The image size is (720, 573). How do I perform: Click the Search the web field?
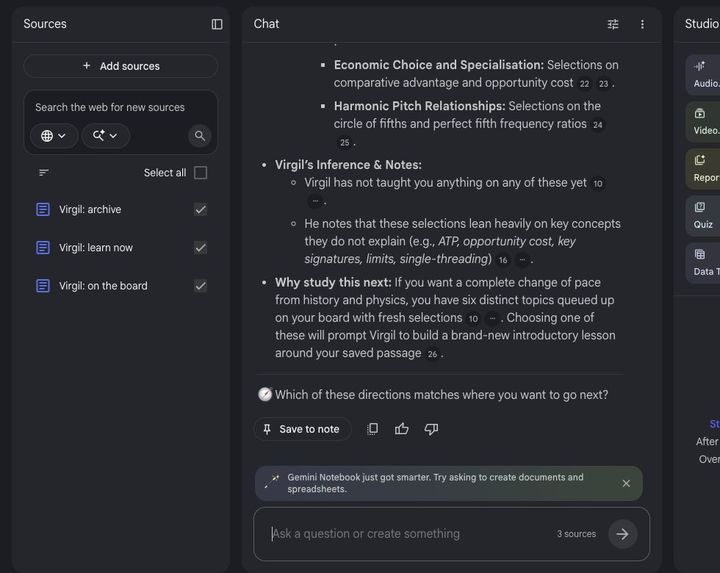[x=110, y=107]
